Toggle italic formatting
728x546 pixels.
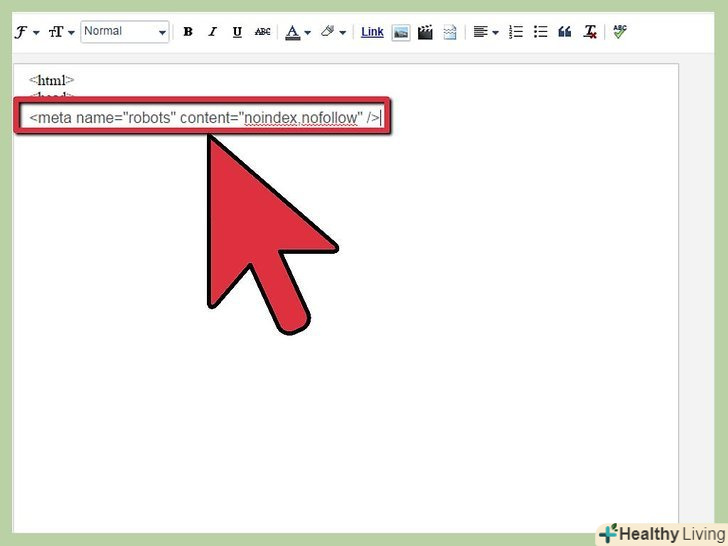coord(212,32)
